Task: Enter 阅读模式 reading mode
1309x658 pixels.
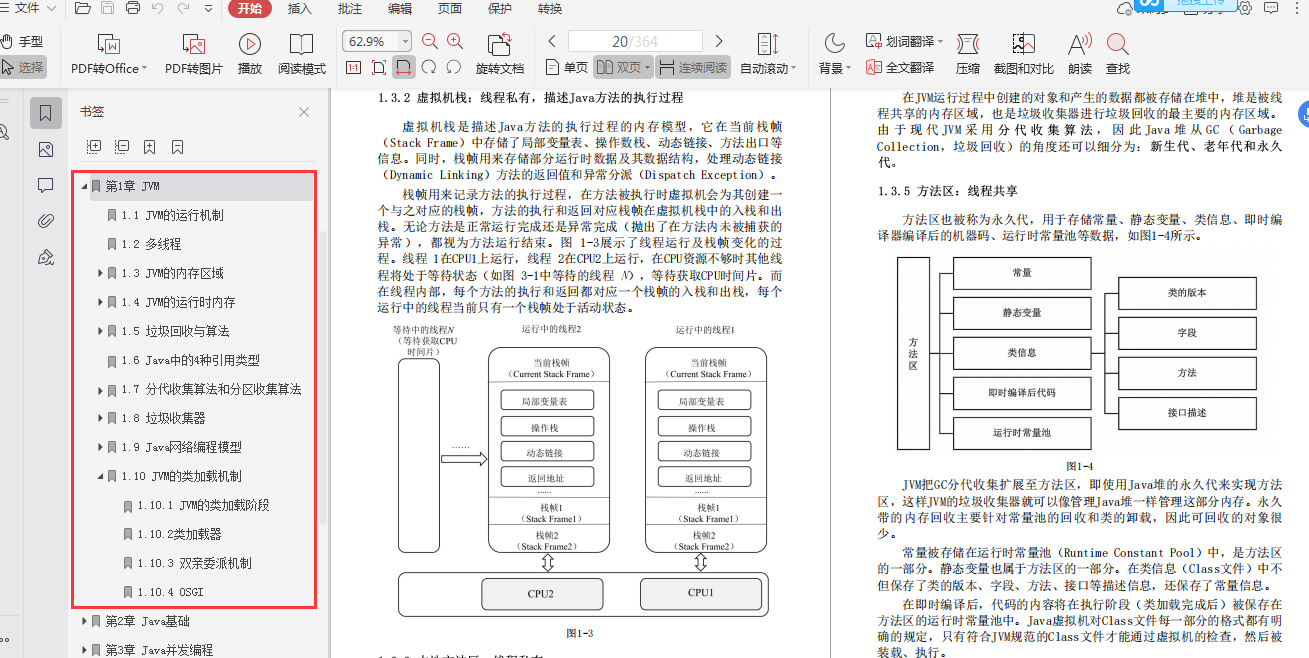Action: tap(302, 54)
